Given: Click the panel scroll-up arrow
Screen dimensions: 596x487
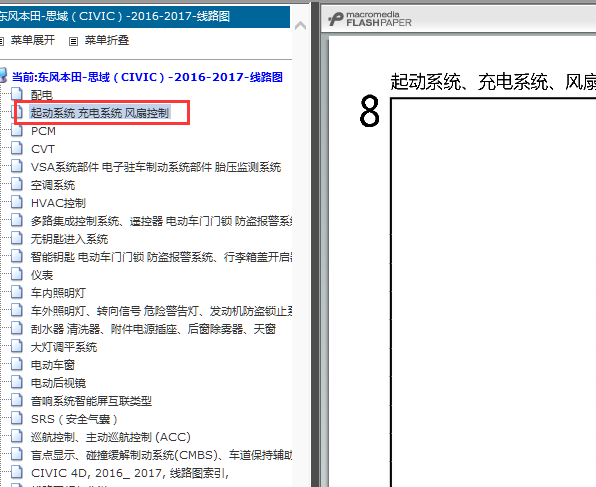Looking at the screenshot, I should (x=300, y=26).
